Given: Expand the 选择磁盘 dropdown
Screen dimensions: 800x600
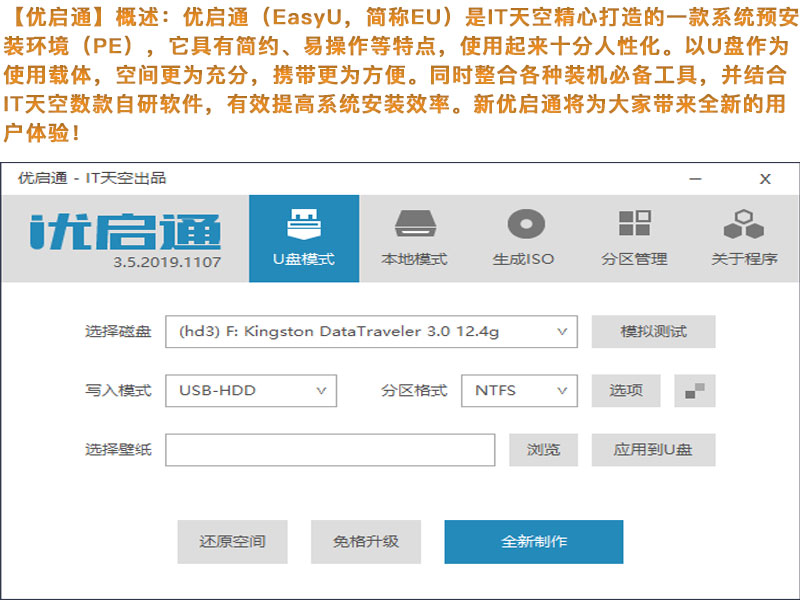Looking at the screenshot, I should point(371,332).
